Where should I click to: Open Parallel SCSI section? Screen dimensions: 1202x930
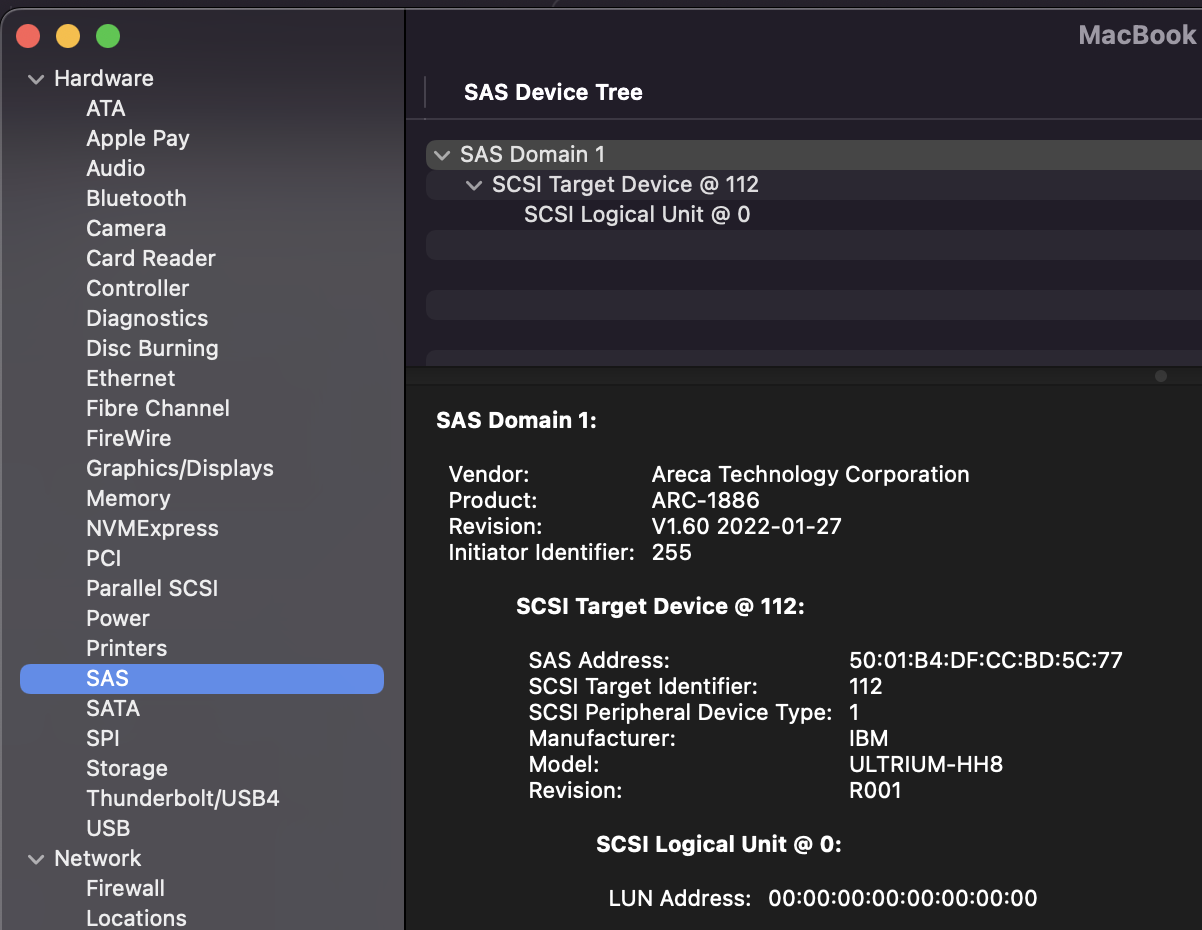pos(152,588)
